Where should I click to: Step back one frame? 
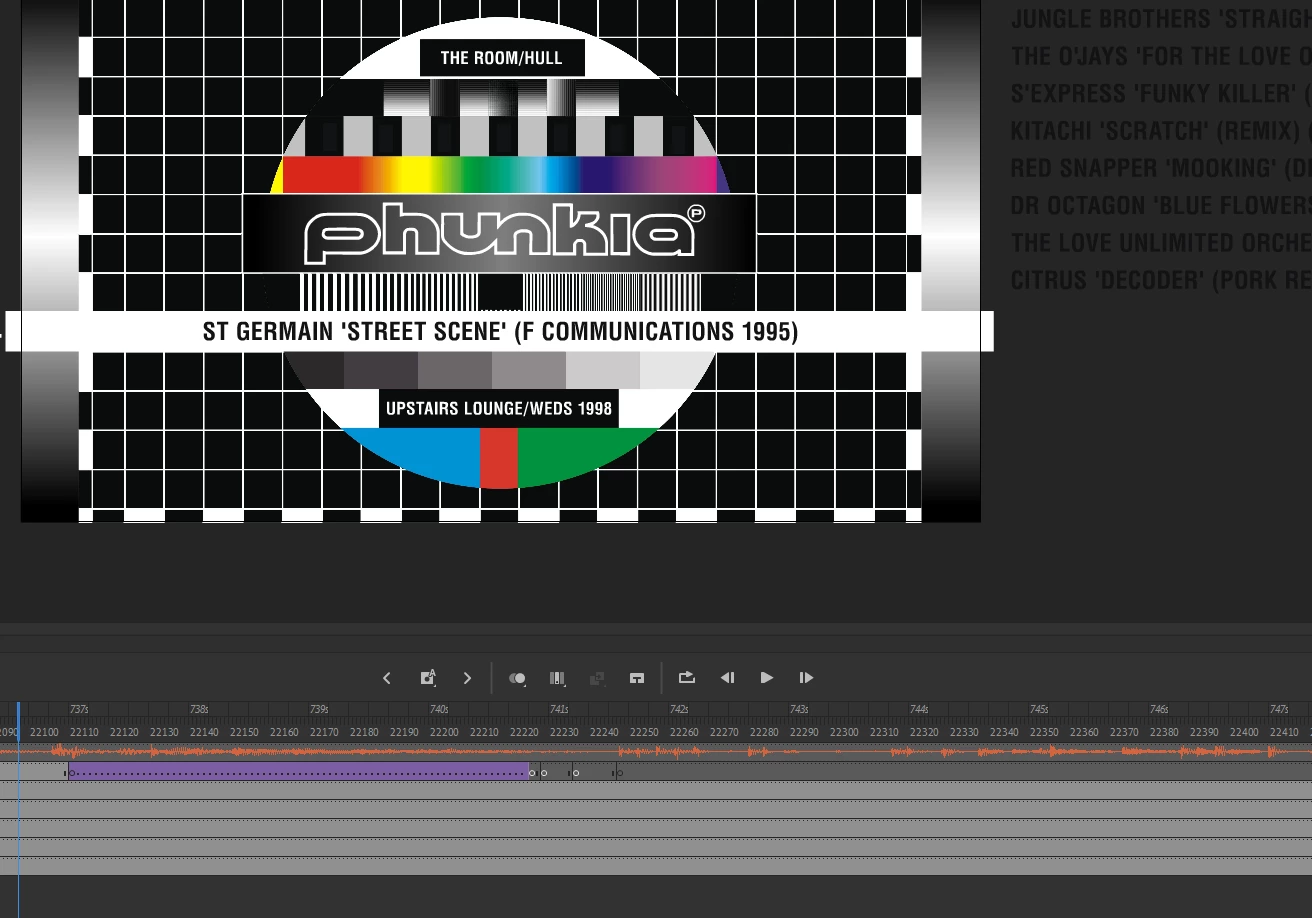click(727, 678)
